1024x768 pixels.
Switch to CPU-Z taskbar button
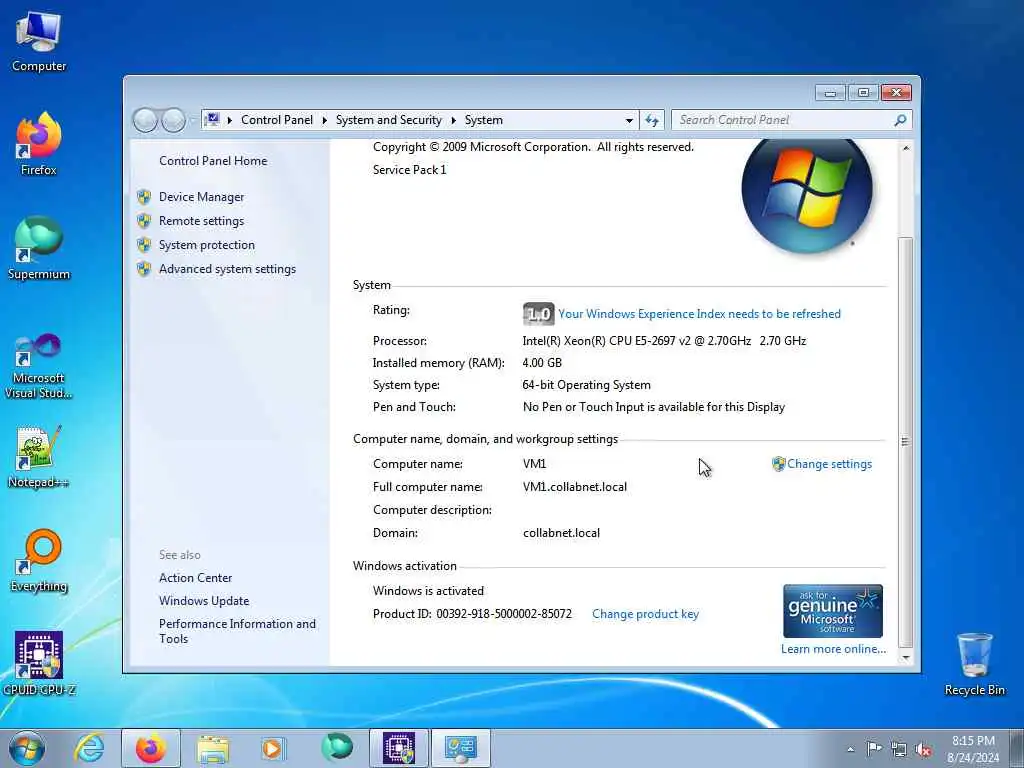399,748
